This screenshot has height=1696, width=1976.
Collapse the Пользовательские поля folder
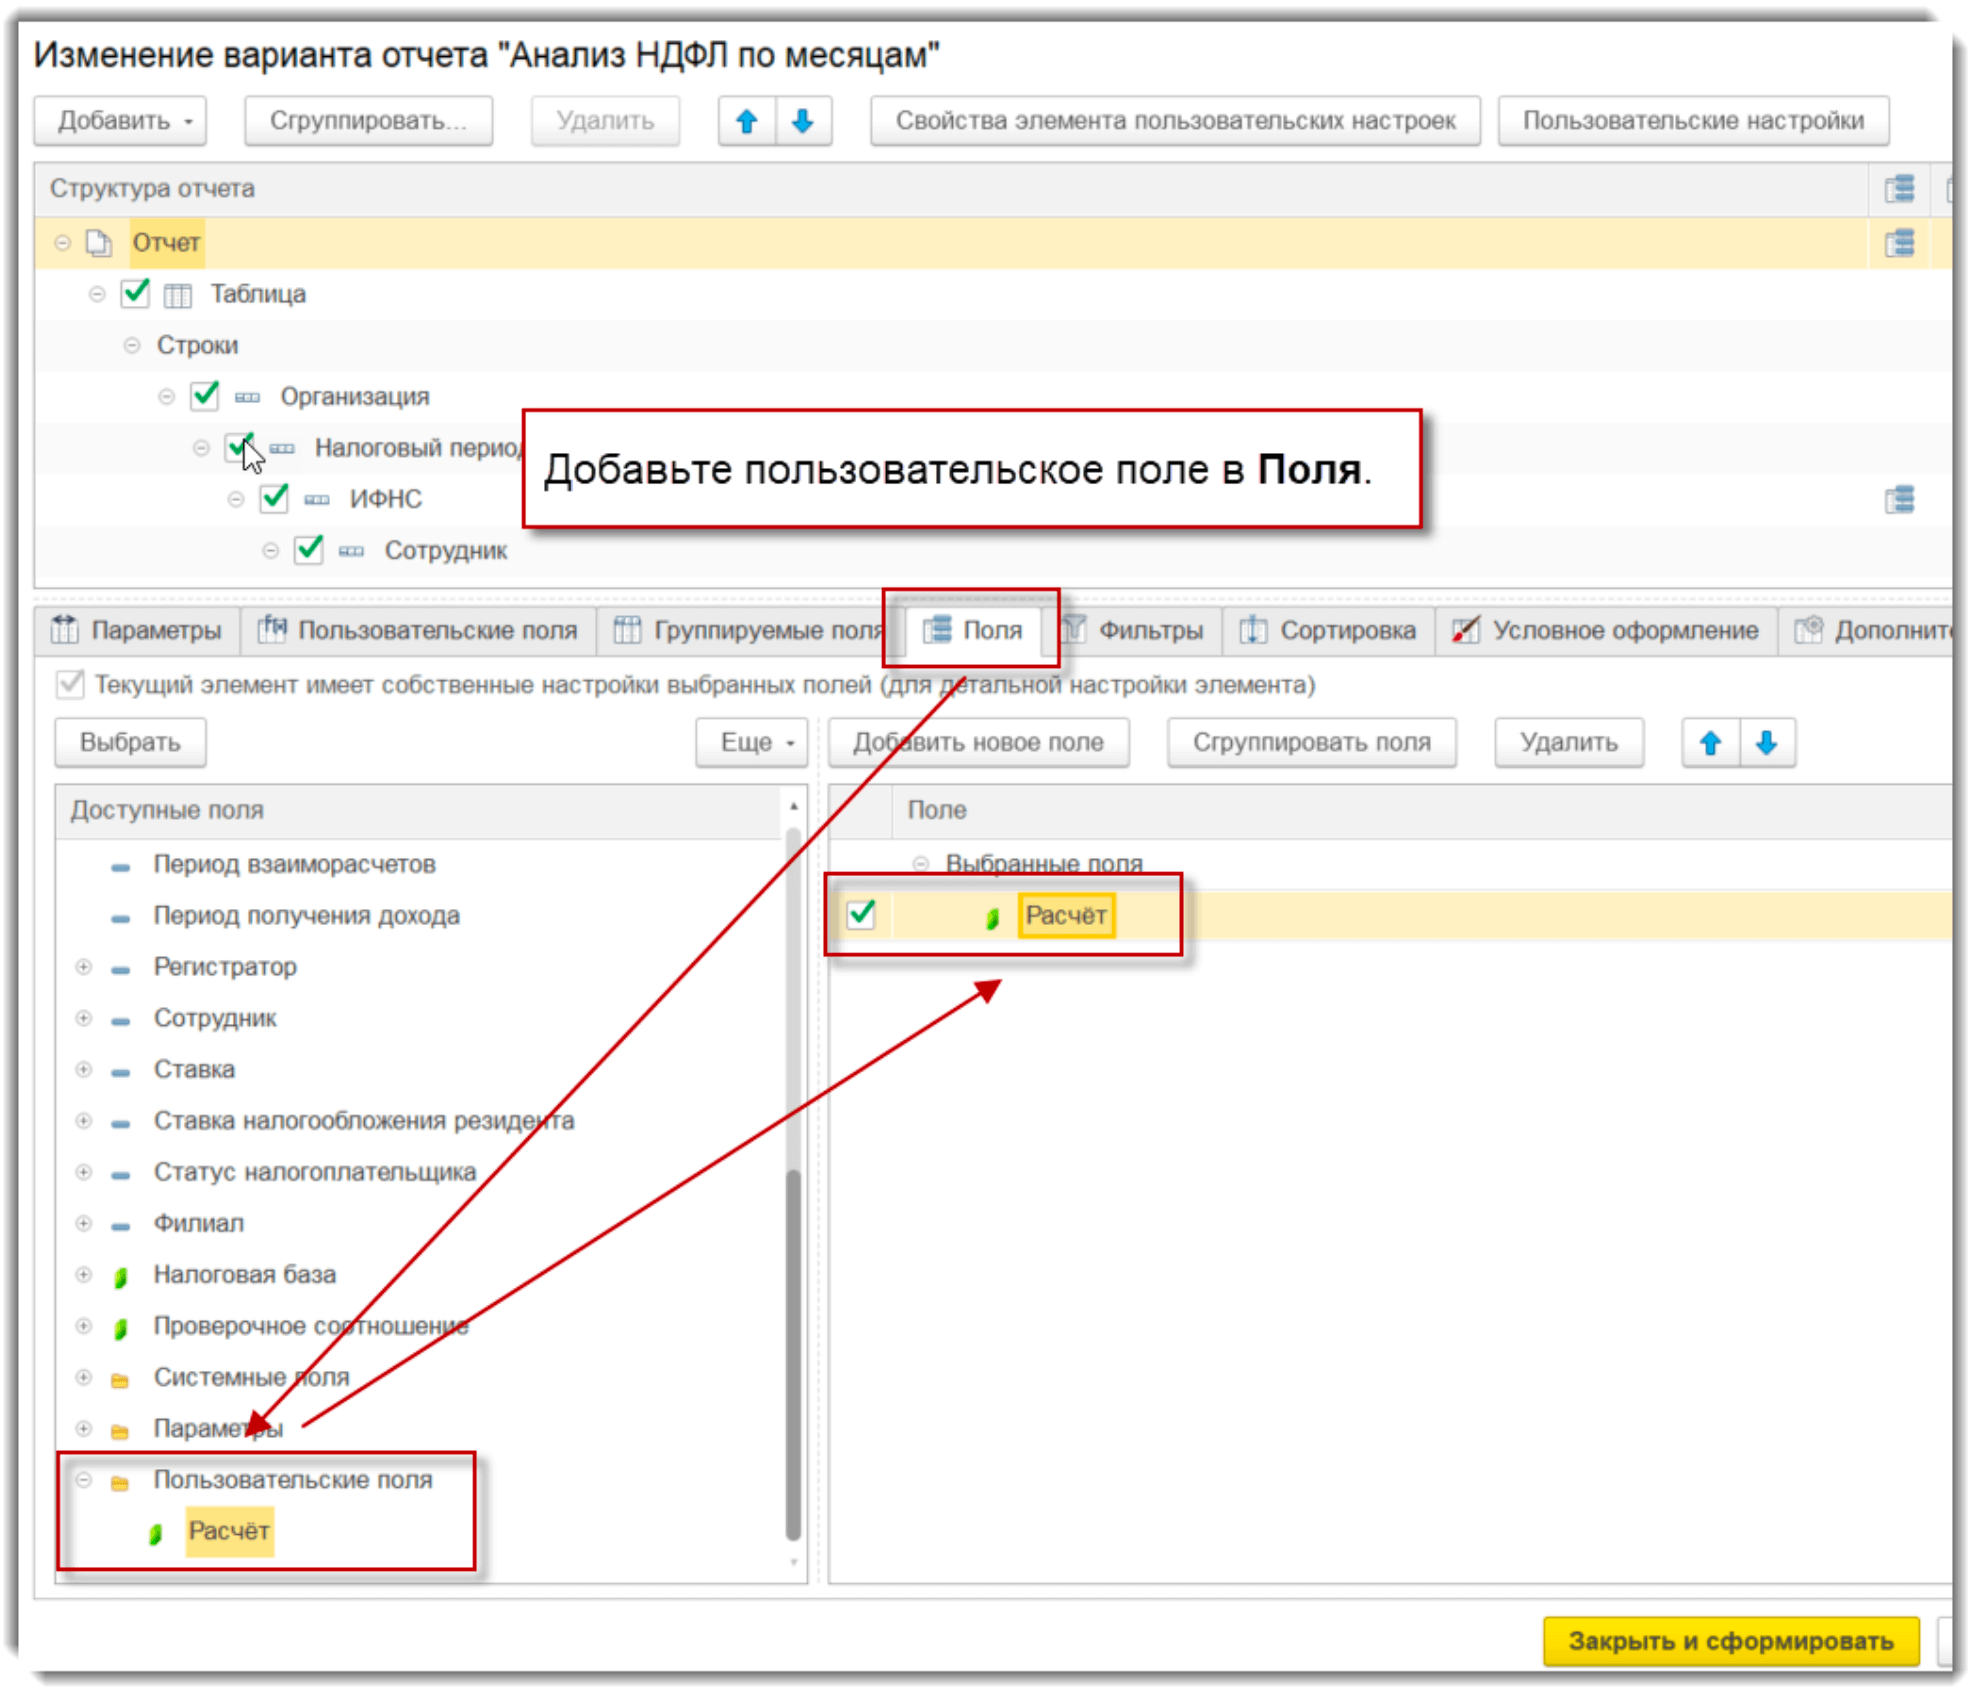[84, 1480]
